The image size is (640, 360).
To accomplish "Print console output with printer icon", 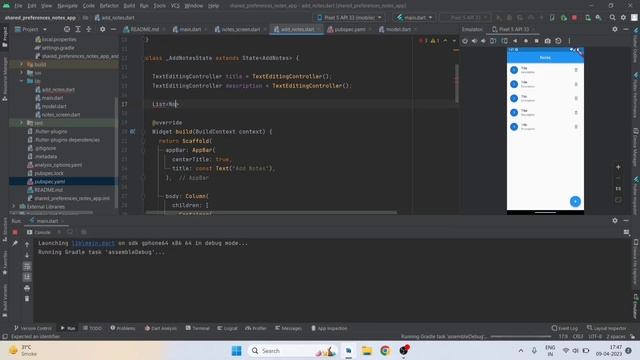I will 27,288.
